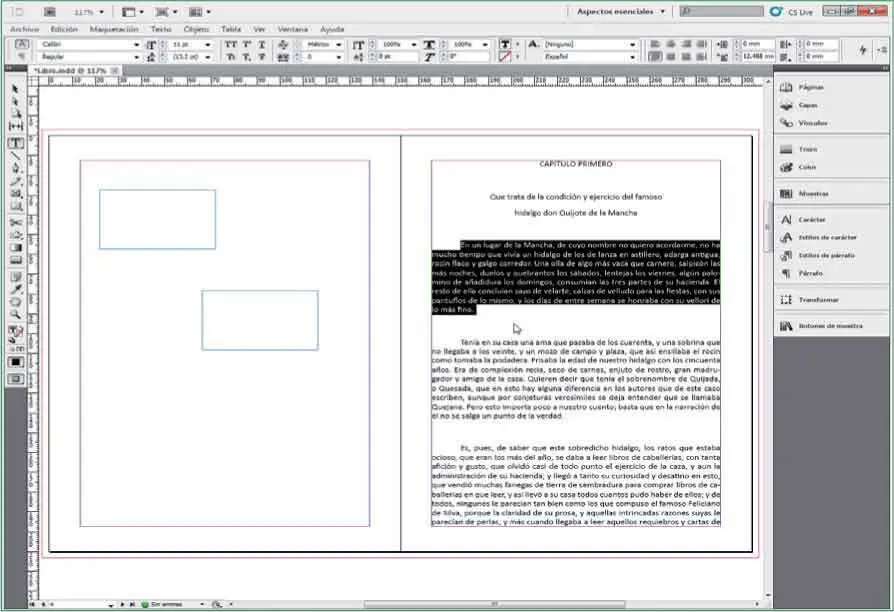
Task: Open the Calibri font family dropdown
Action: [x=136, y=44]
